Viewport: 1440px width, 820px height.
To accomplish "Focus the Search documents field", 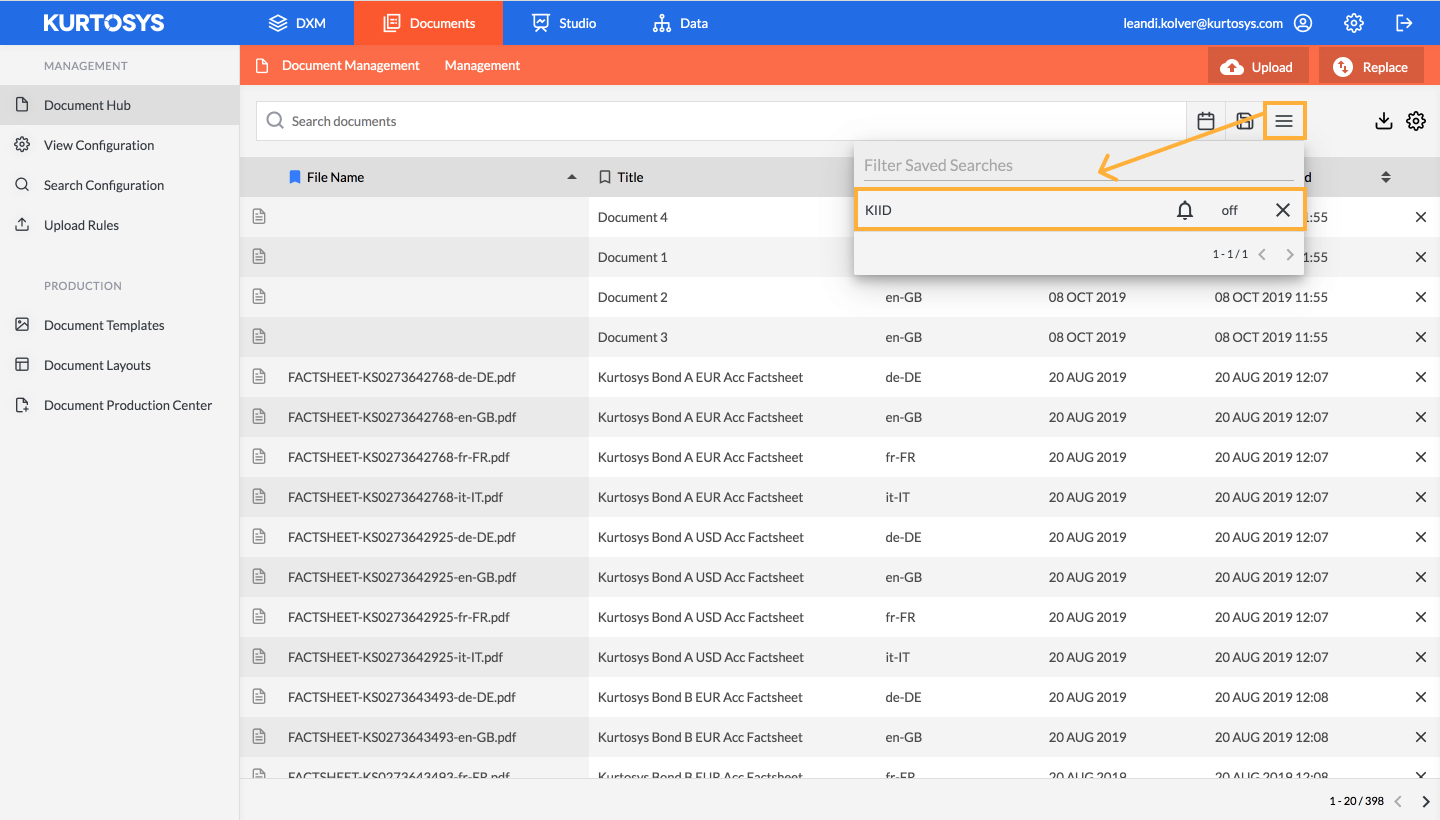I will tap(721, 121).
